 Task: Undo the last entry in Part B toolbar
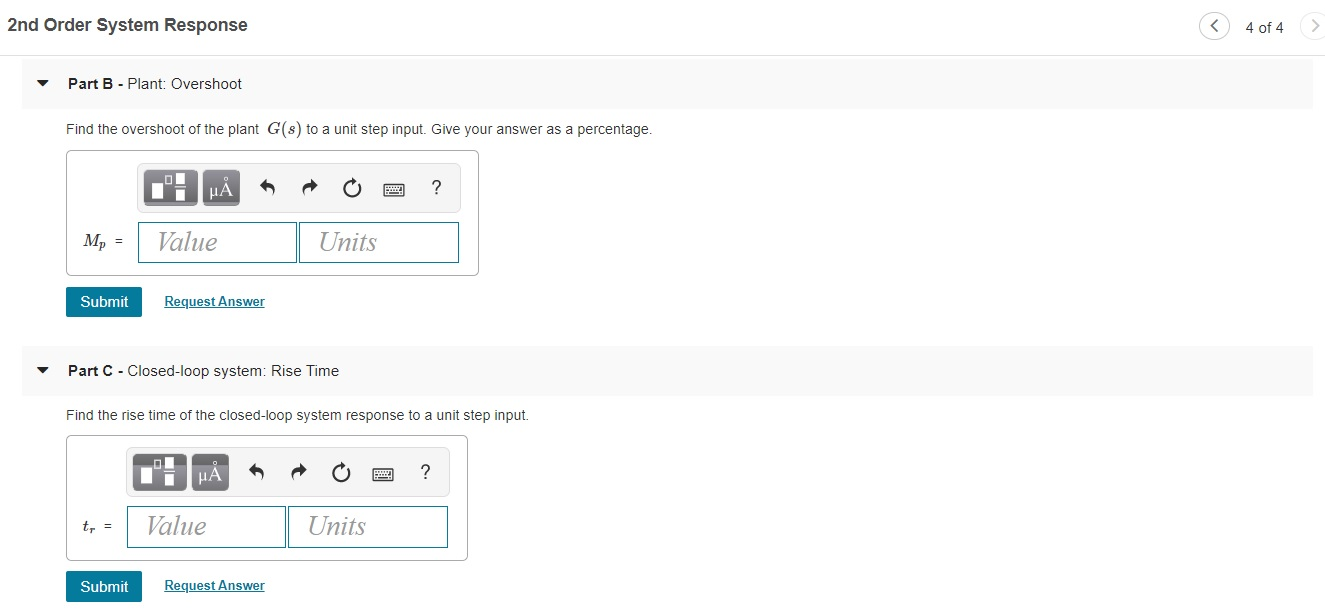(x=266, y=187)
